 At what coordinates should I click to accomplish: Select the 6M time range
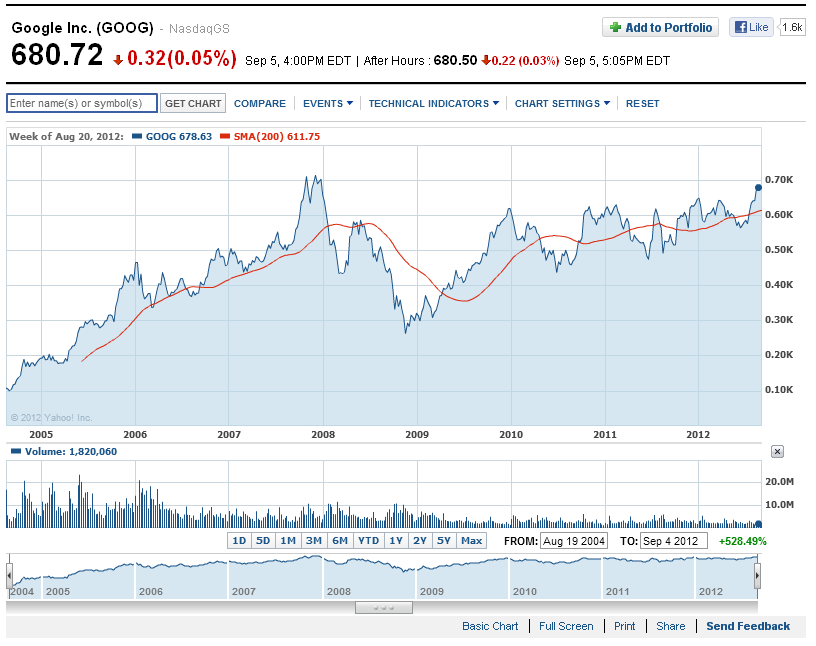(340, 541)
